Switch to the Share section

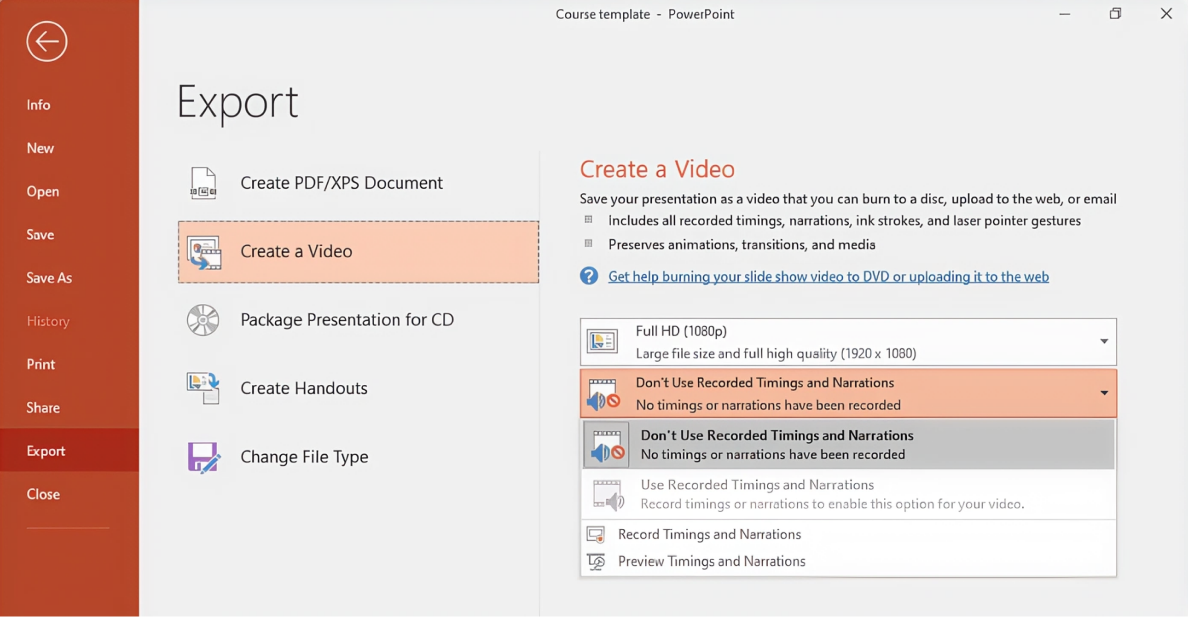coord(42,407)
